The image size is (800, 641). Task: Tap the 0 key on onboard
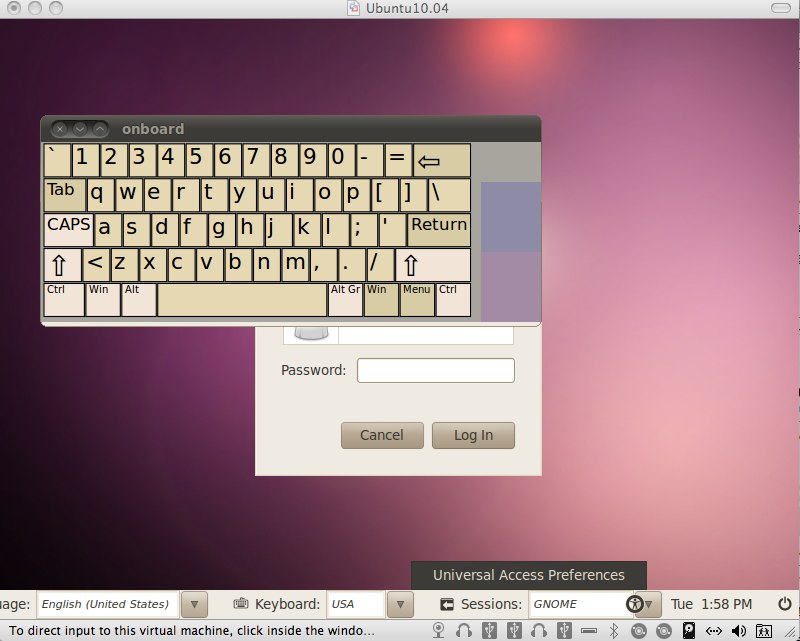tap(342, 160)
